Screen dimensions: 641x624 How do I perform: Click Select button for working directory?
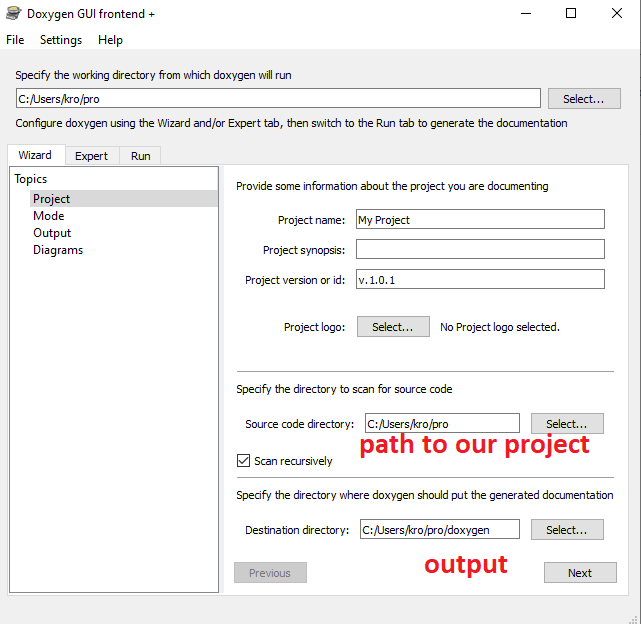click(x=584, y=99)
